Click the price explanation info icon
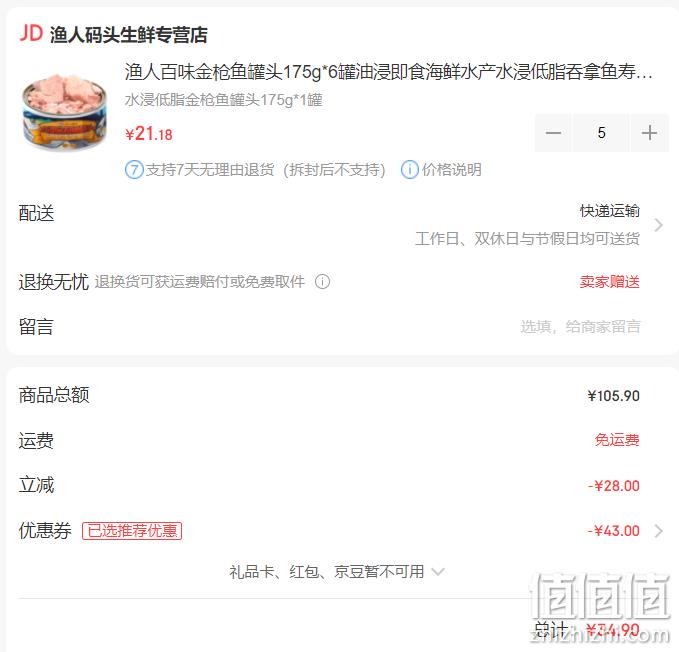Screen dimensions: 679x652 pyautogui.click(x=410, y=170)
